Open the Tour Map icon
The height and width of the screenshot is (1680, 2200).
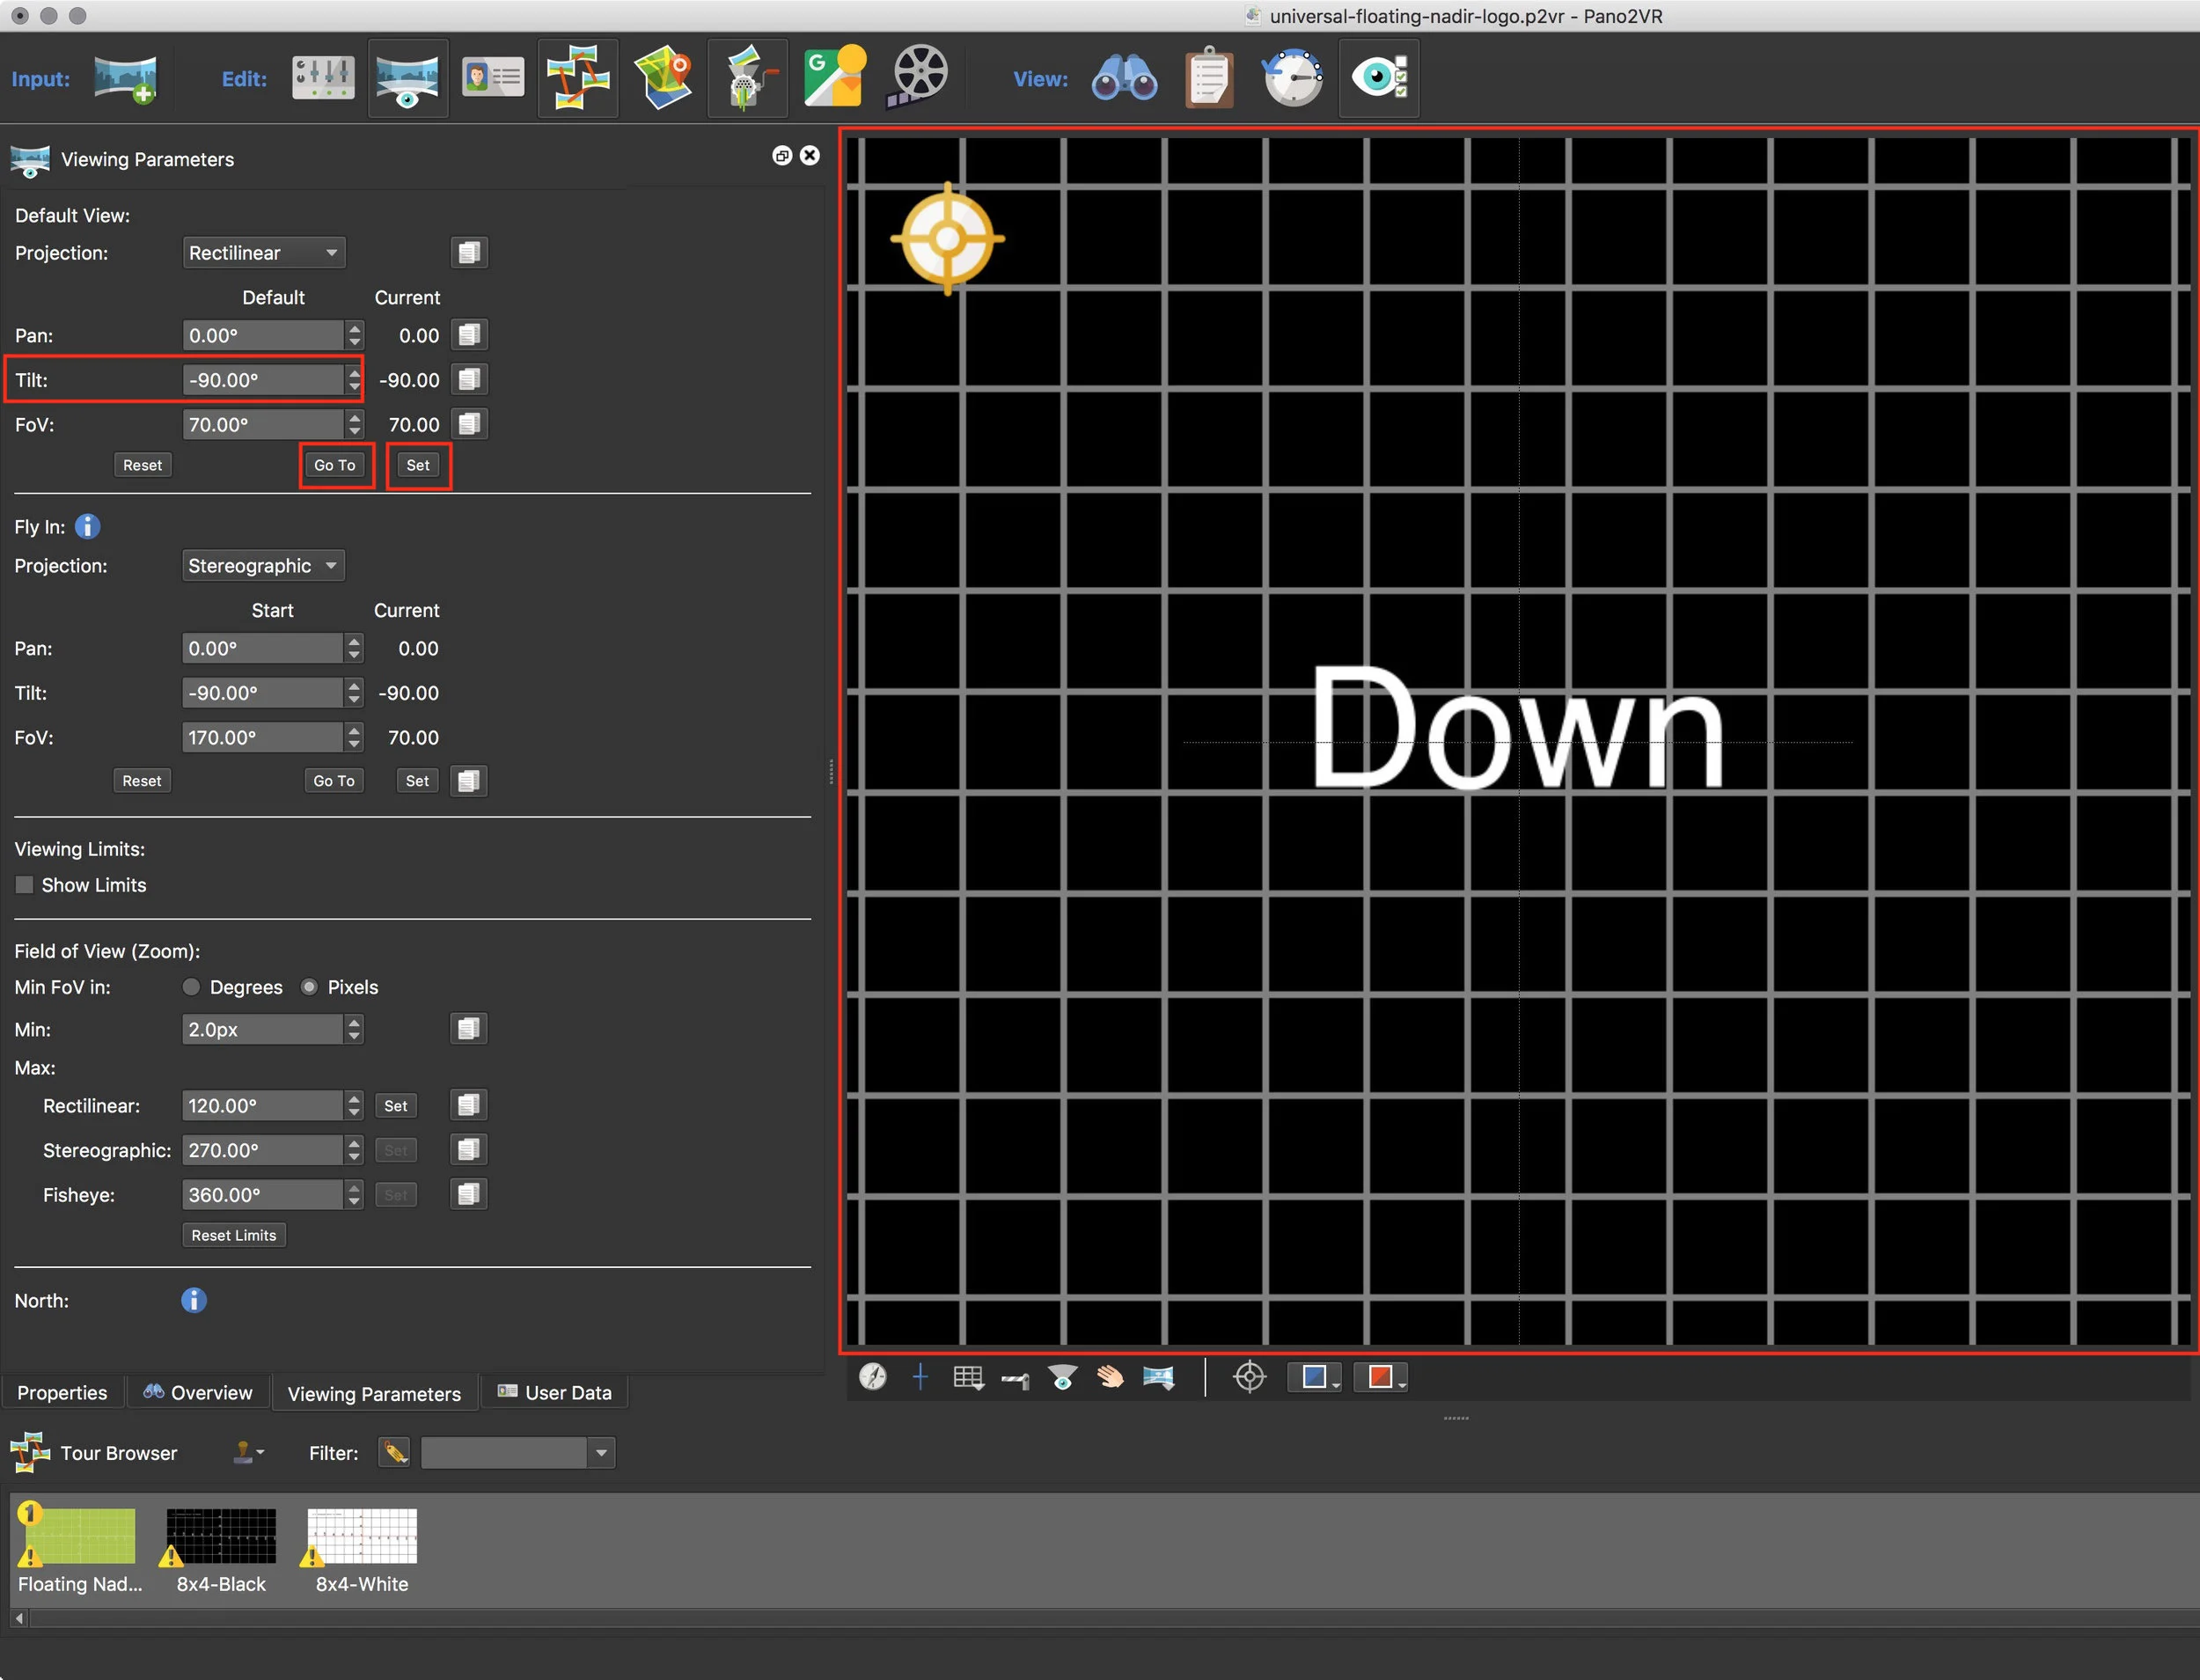click(x=663, y=78)
